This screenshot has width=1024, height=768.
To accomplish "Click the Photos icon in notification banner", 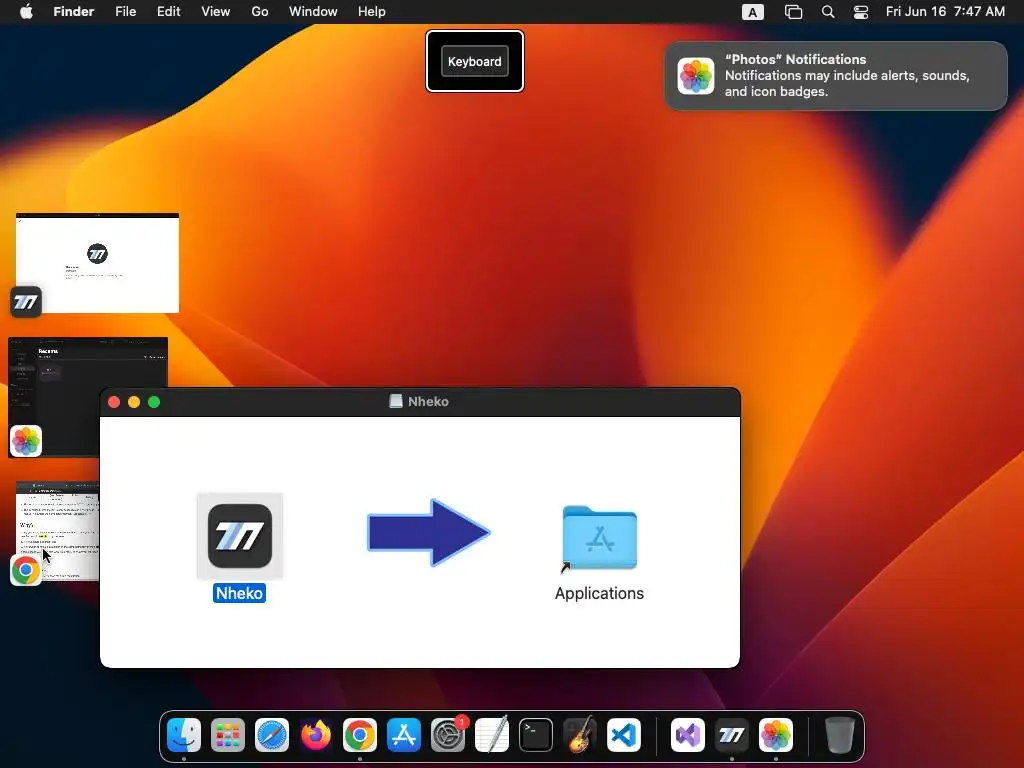I will [x=696, y=76].
